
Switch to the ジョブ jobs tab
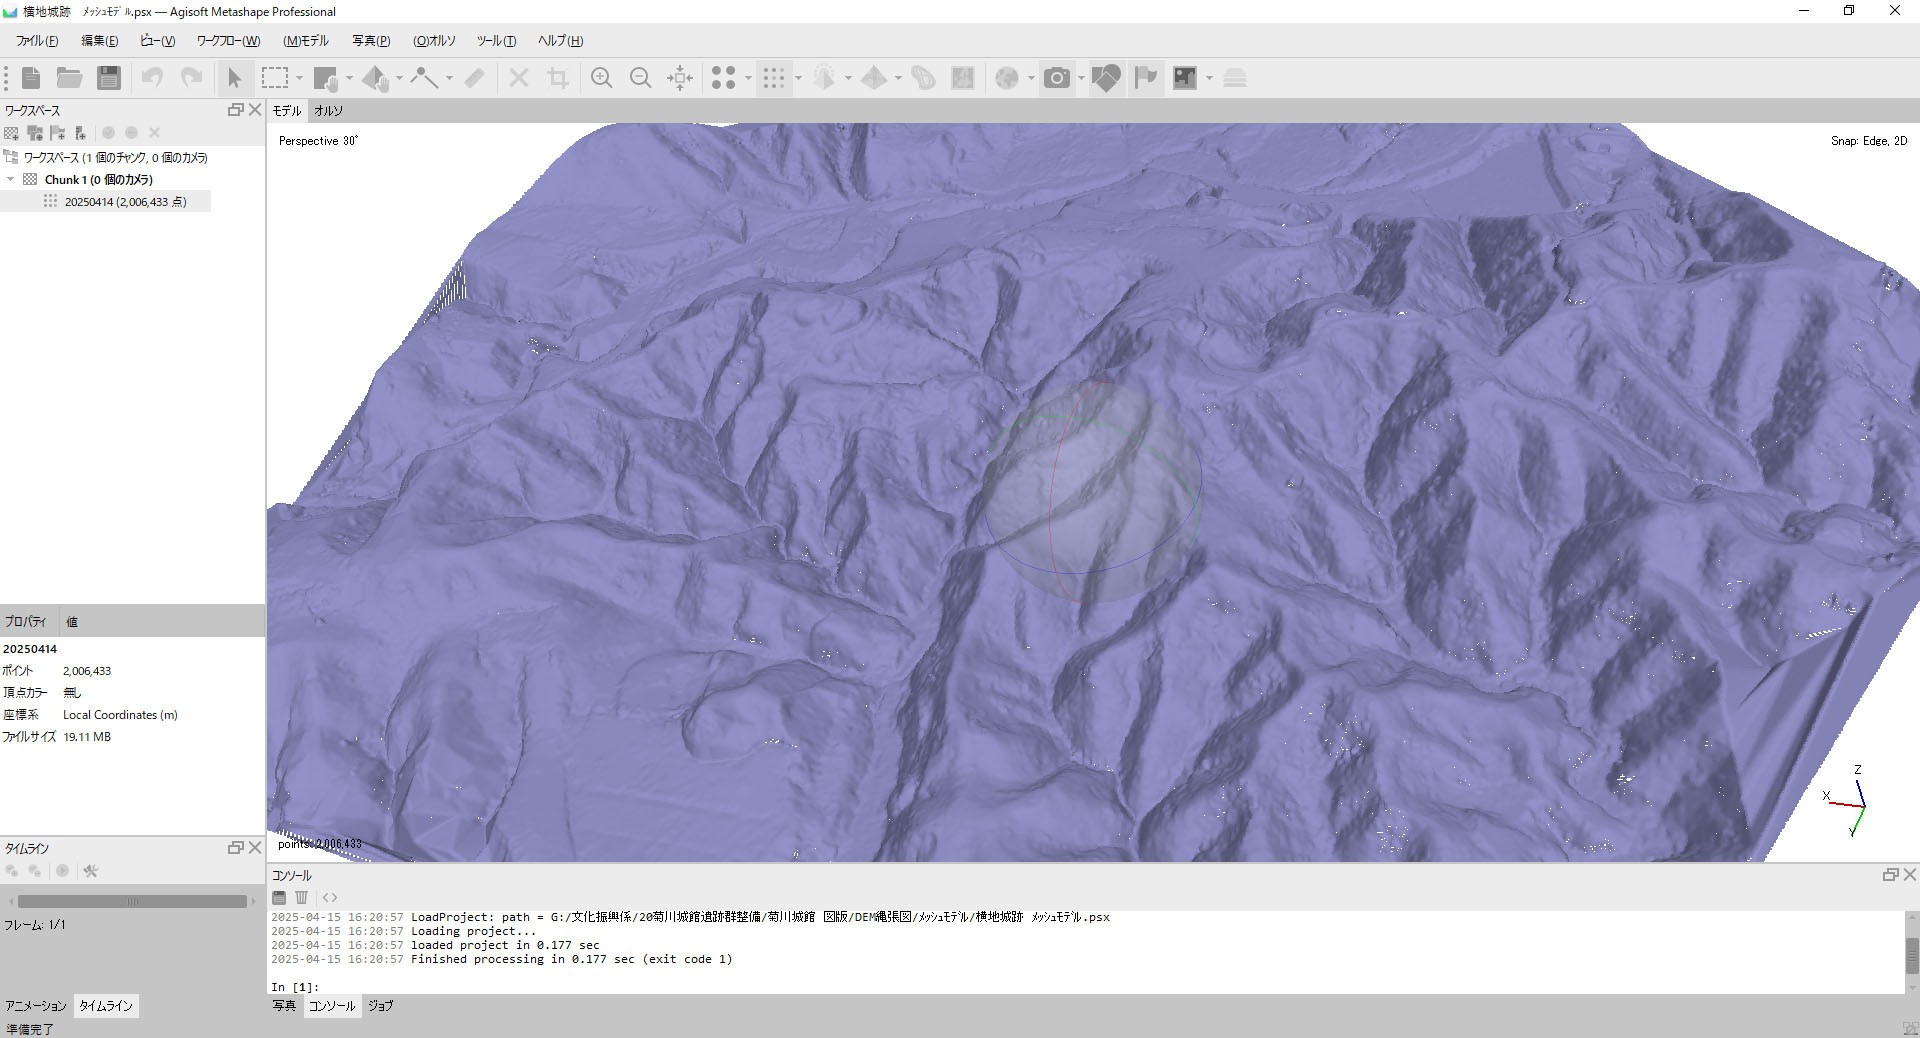[x=380, y=1006]
